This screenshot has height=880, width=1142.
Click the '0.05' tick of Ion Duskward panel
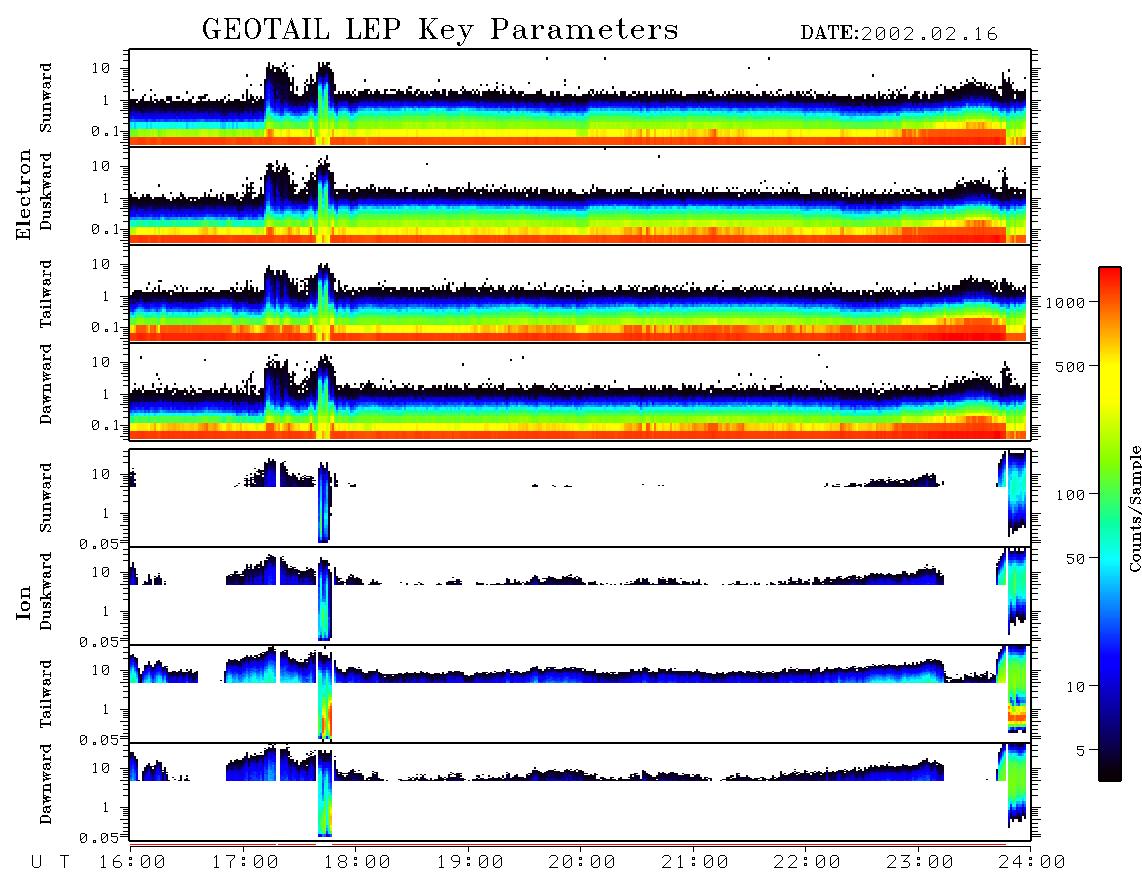point(98,642)
